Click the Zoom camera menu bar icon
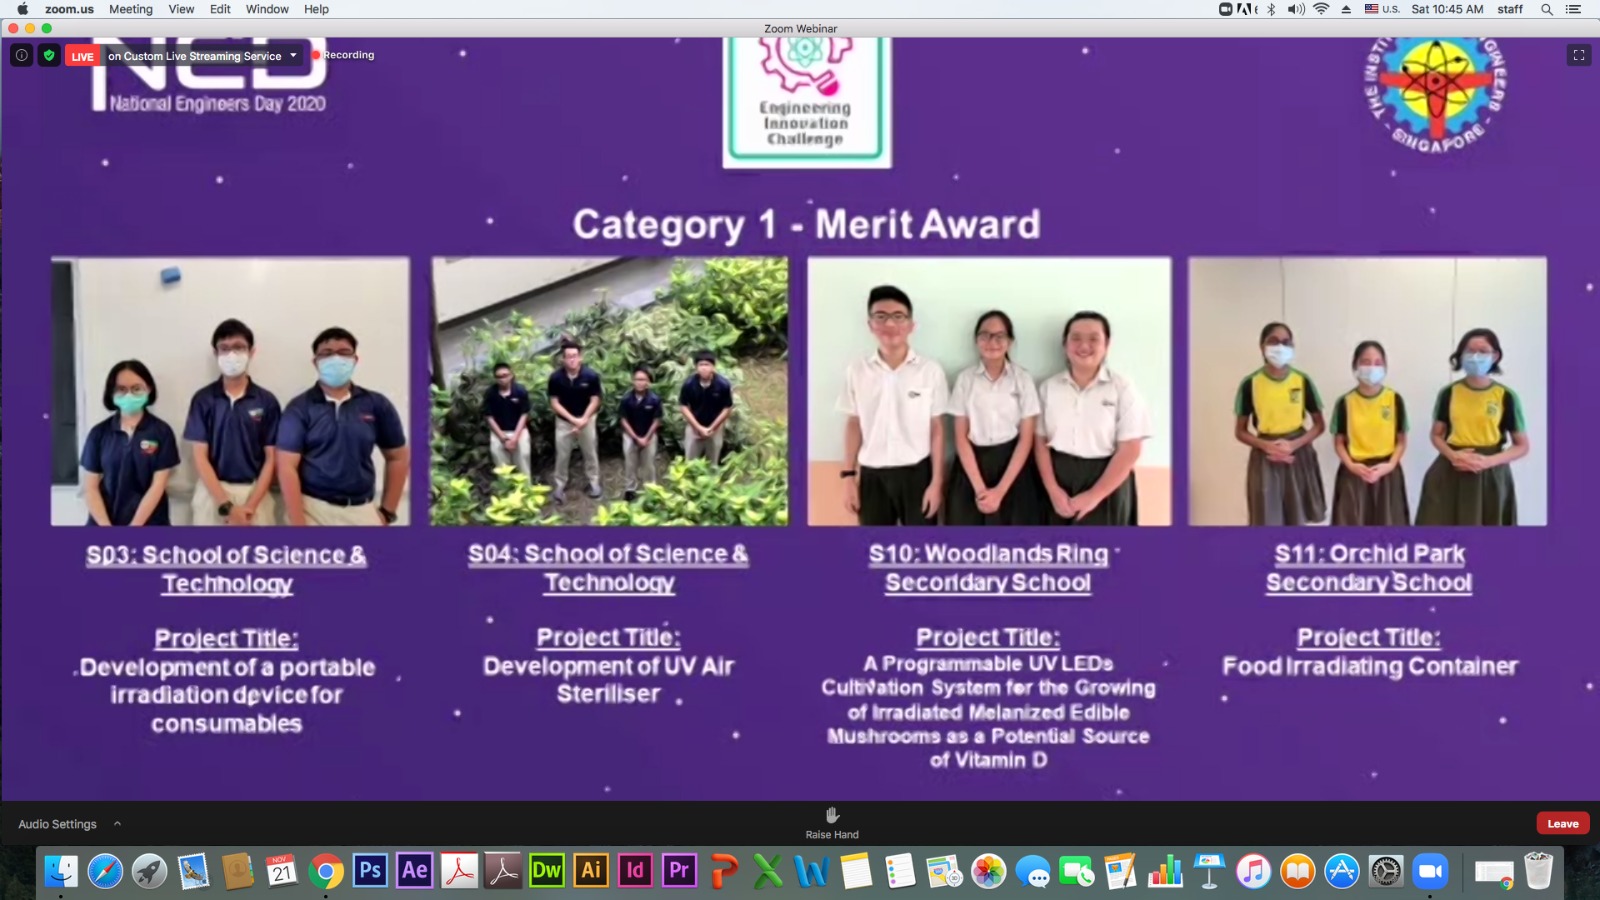Image resolution: width=1600 pixels, height=900 pixels. click(x=1226, y=9)
